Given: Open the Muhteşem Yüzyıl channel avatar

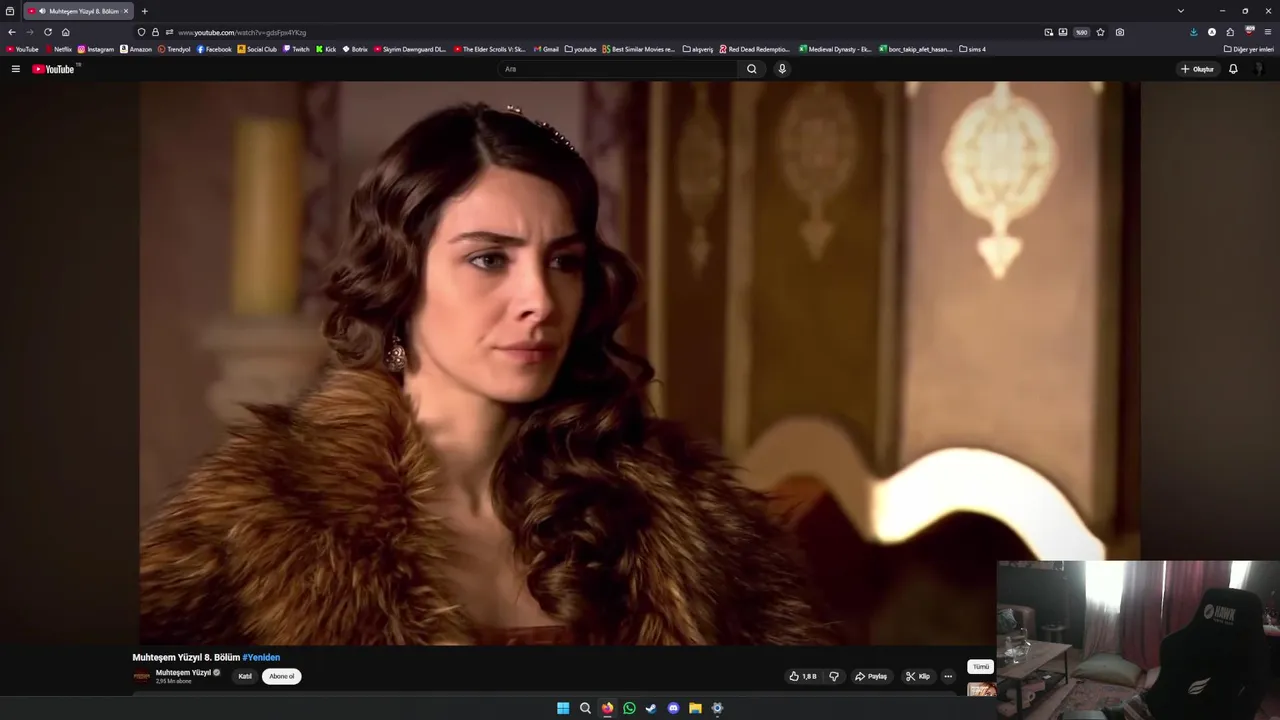Looking at the screenshot, I should (x=141, y=676).
